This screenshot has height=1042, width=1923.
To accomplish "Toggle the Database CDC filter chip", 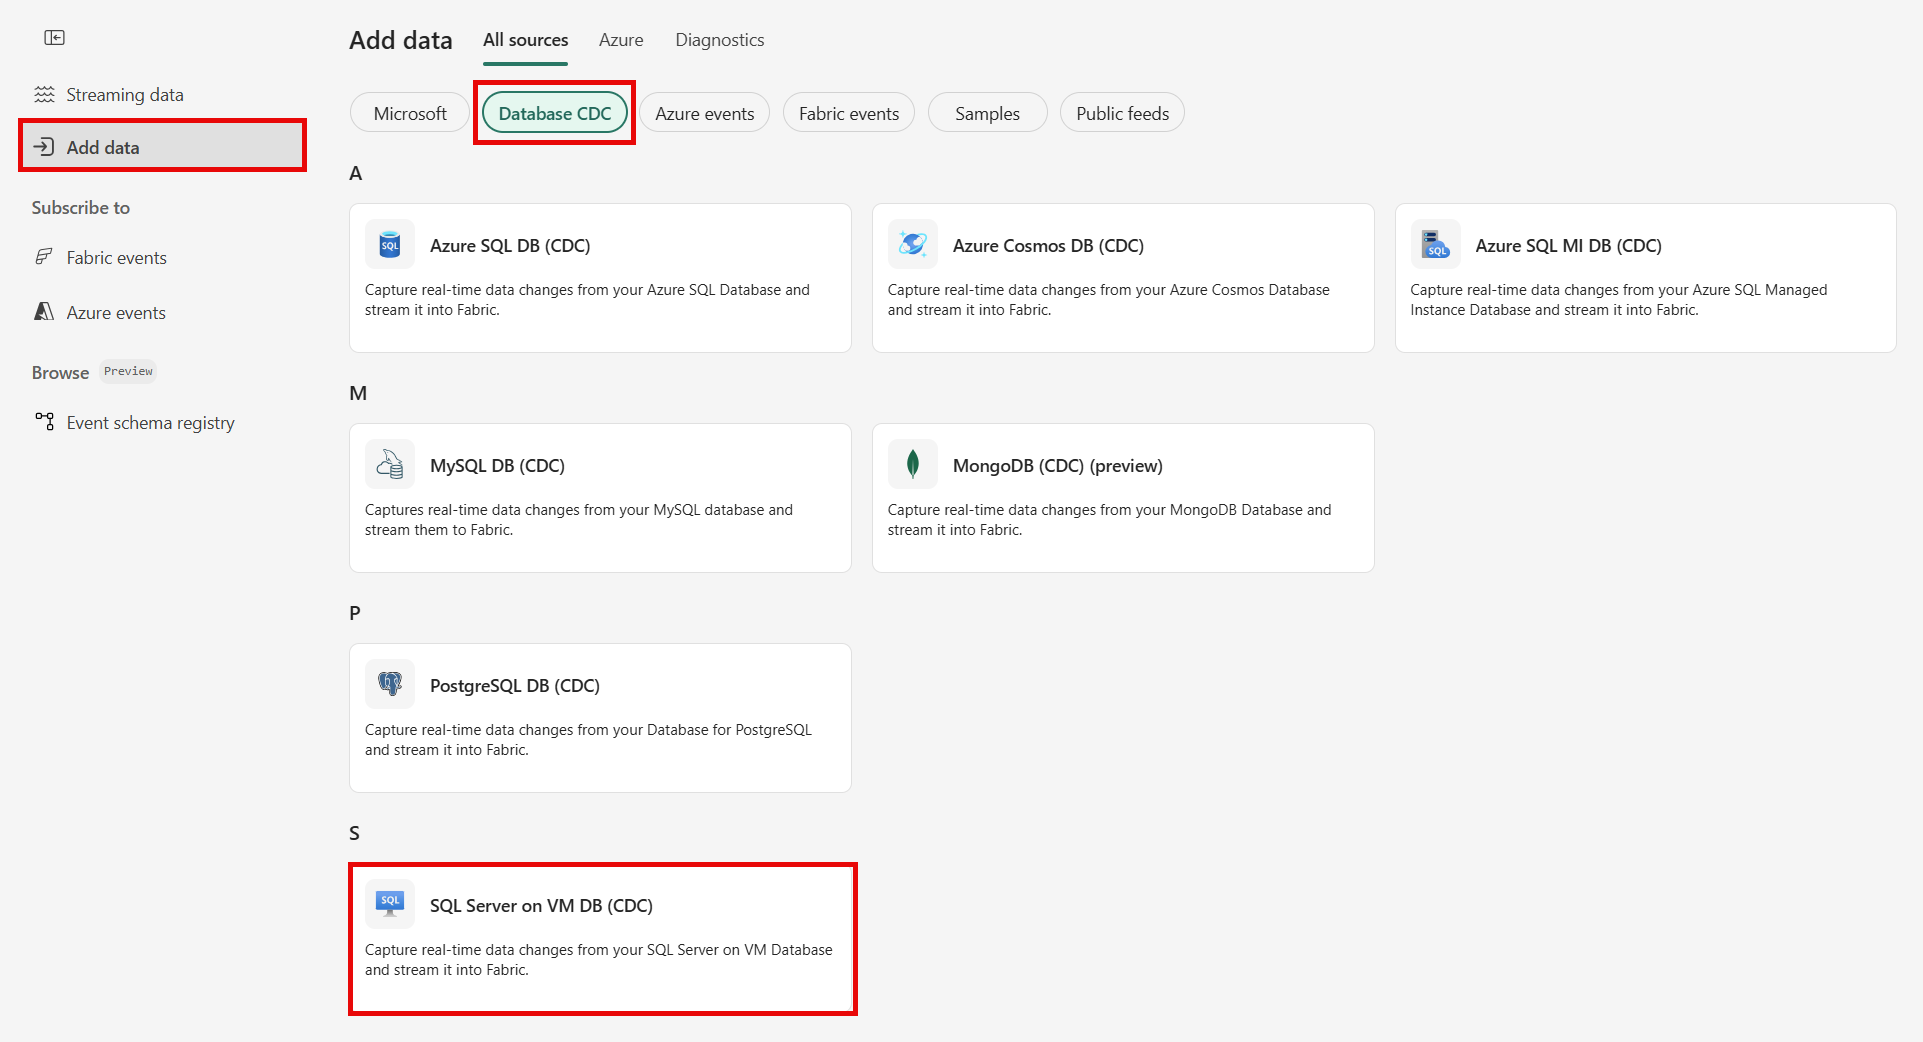I will click(x=555, y=113).
